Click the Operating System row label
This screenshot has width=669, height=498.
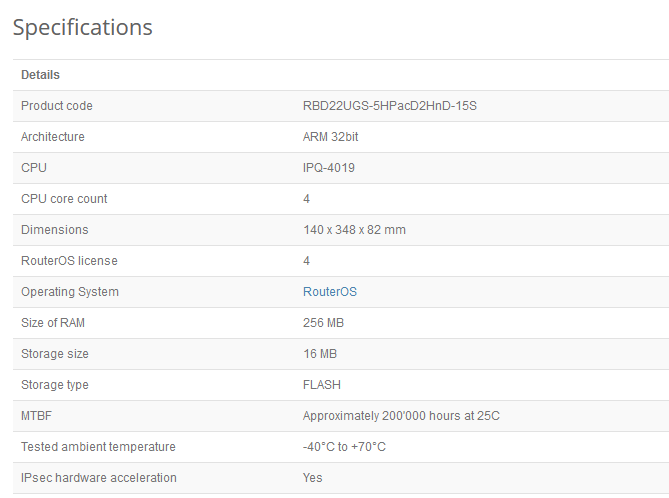tap(70, 292)
